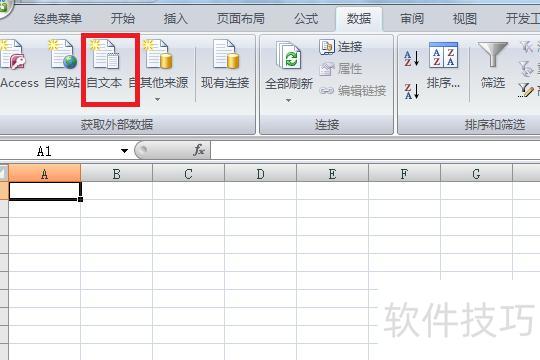The image size is (540, 360).
Task: Expand the 全部刷新 dropdown arrow
Action: coord(289,101)
